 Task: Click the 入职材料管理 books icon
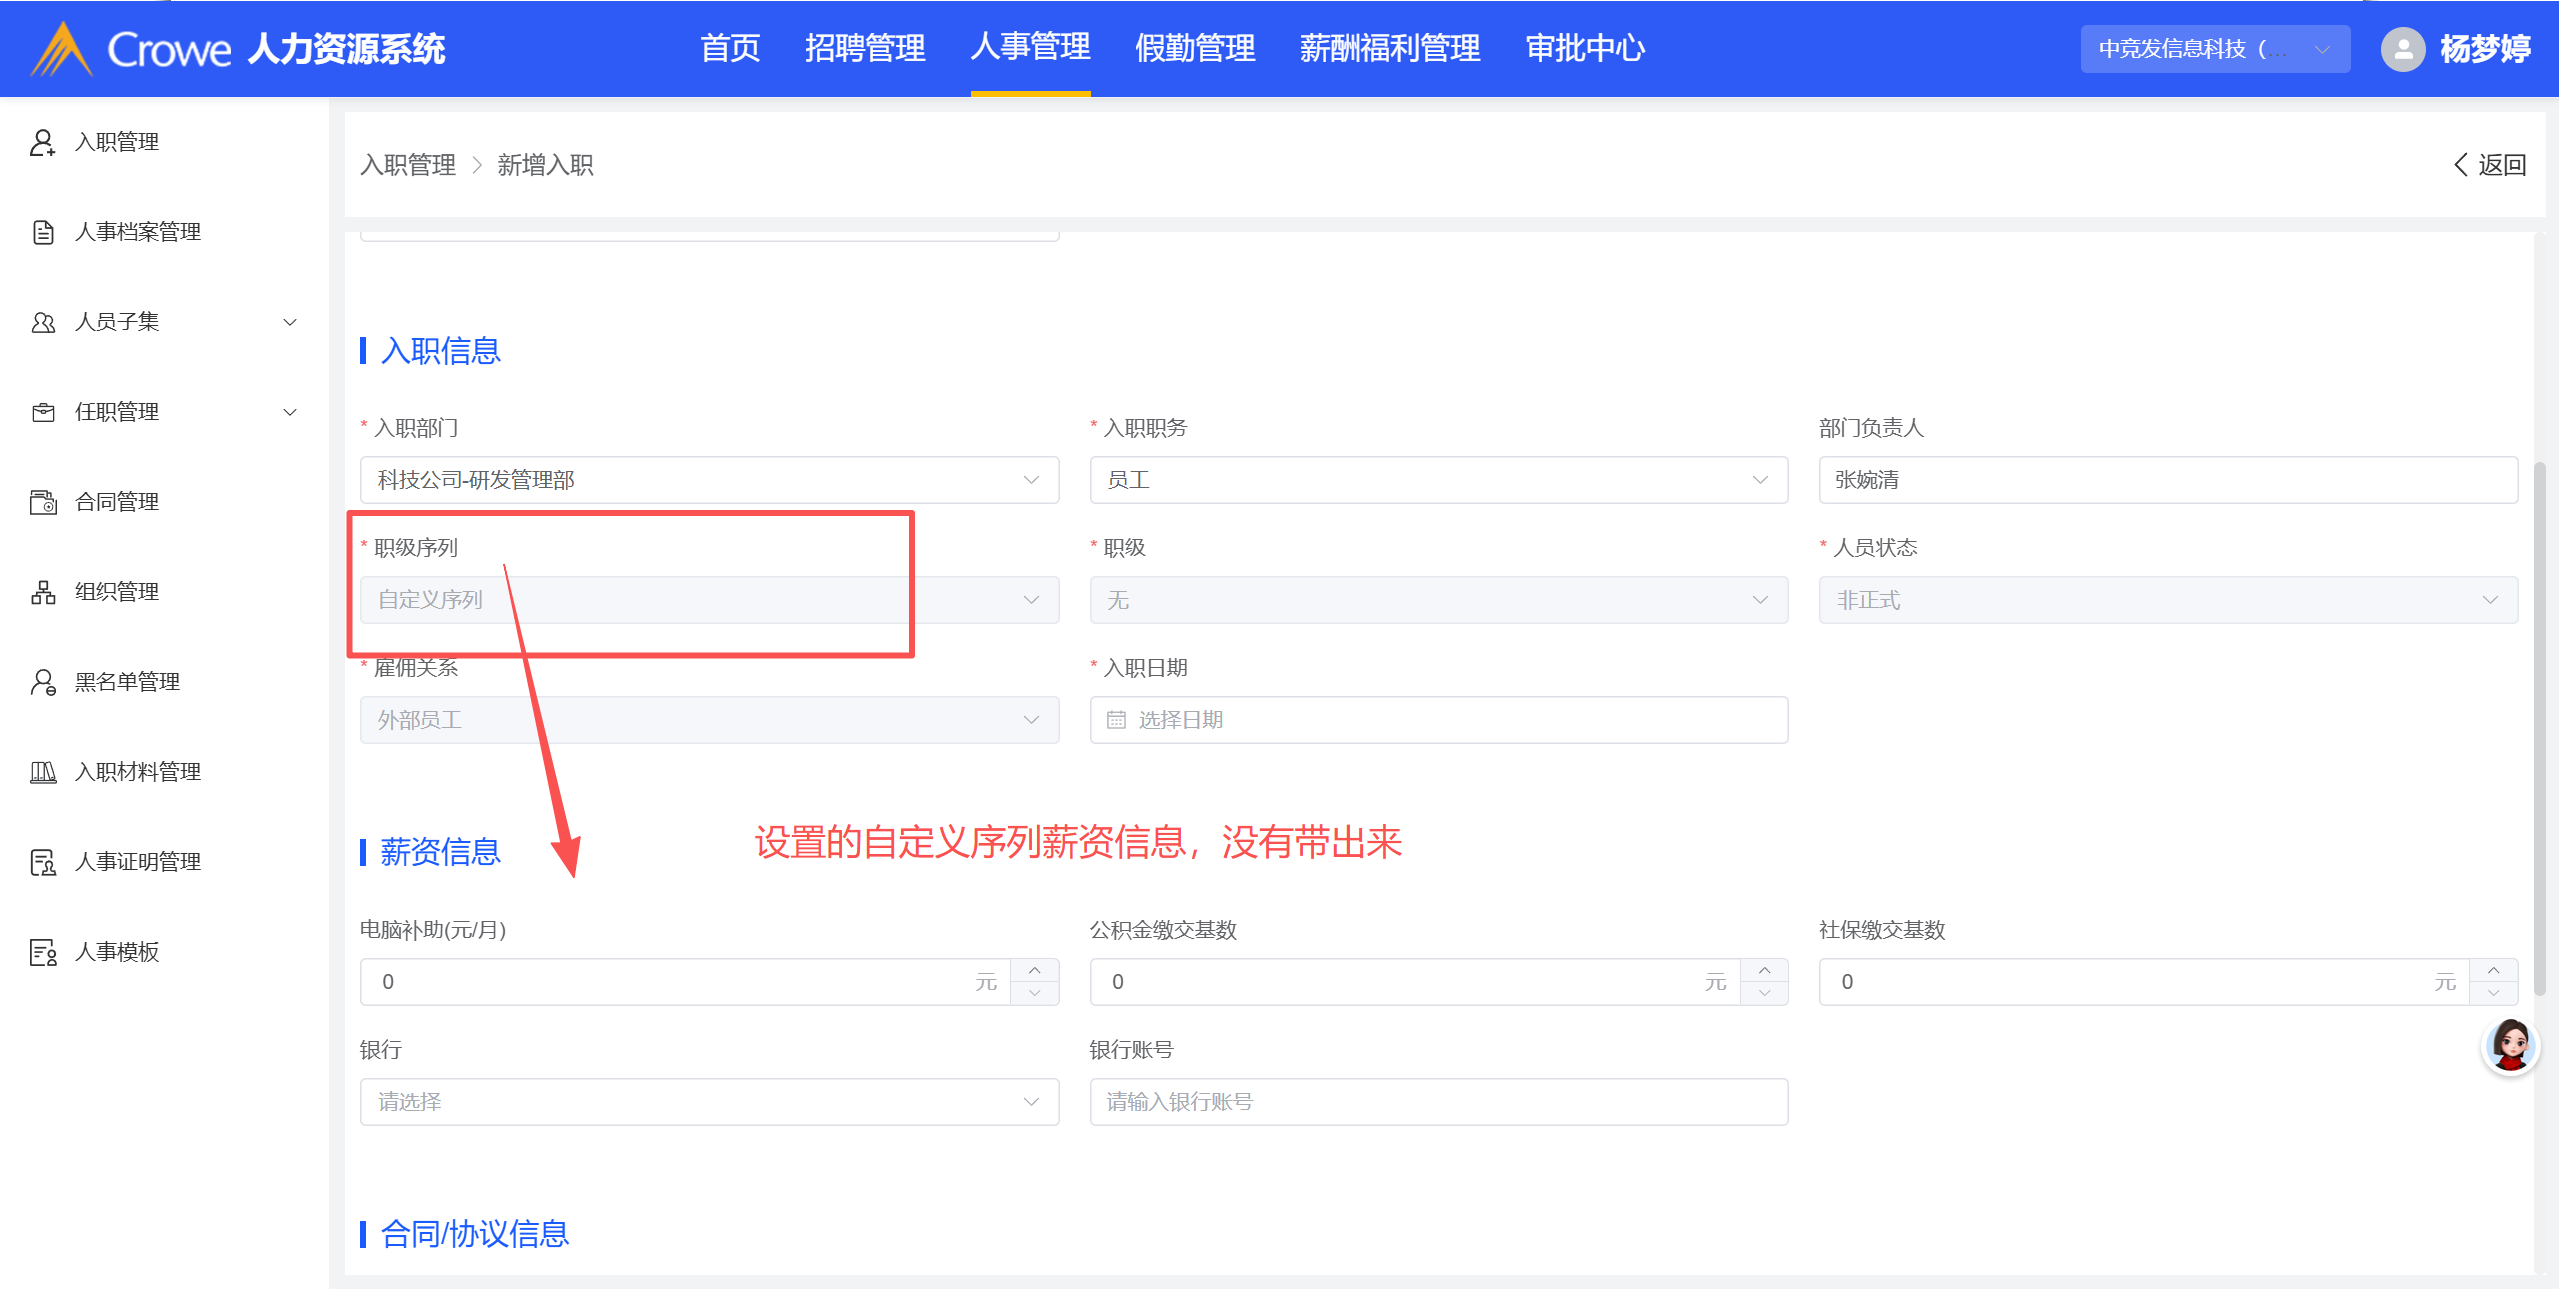pyautogui.click(x=42, y=772)
